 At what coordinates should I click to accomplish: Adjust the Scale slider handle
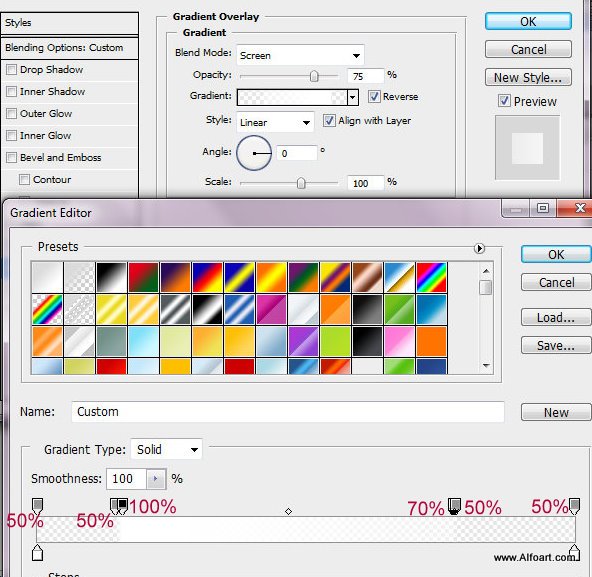point(301,183)
